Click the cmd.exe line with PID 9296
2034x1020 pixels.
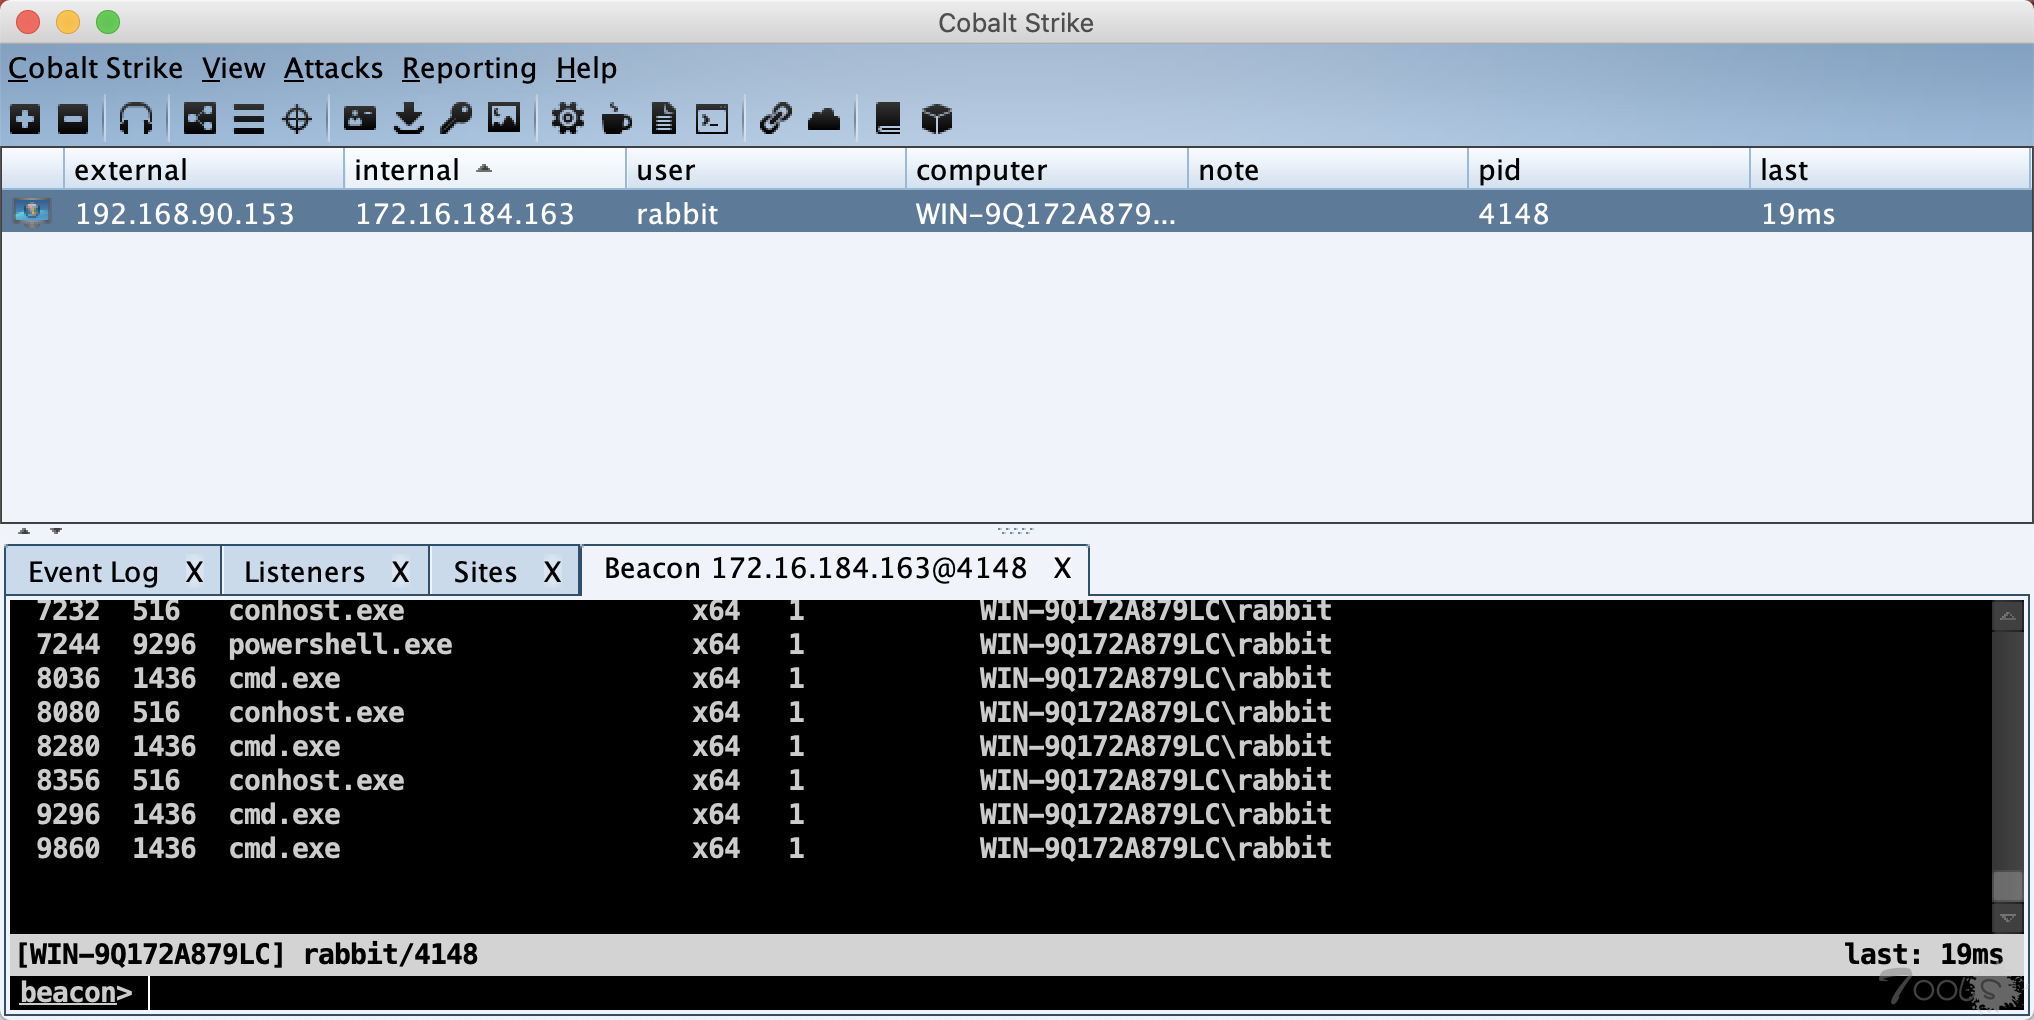point(684,815)
